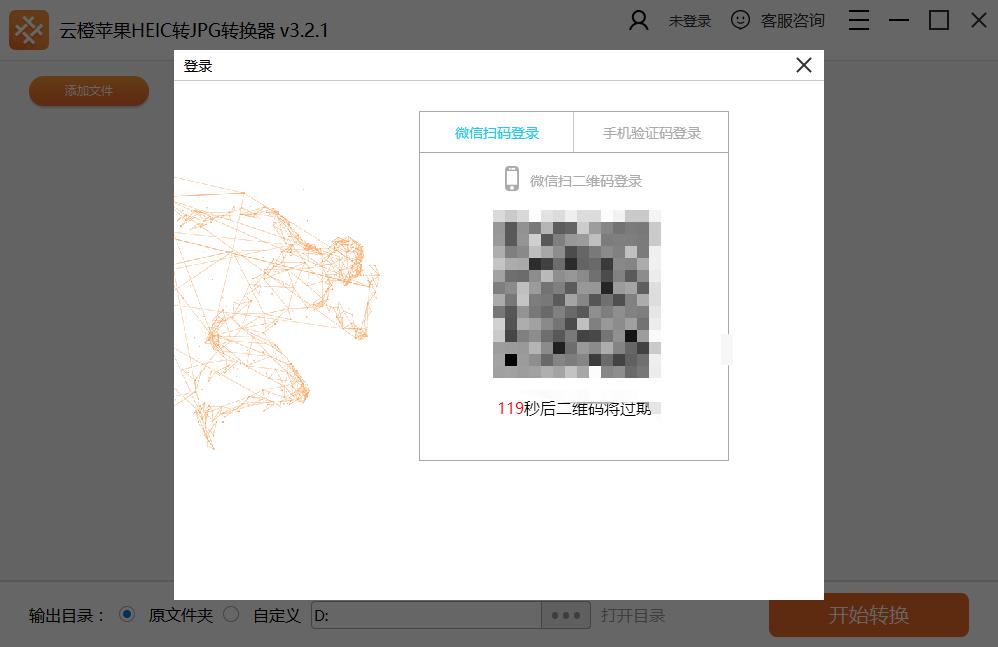Open the hamburger main menu icon
The height and width of the screenshot is (647, 998).
[859, 20]
